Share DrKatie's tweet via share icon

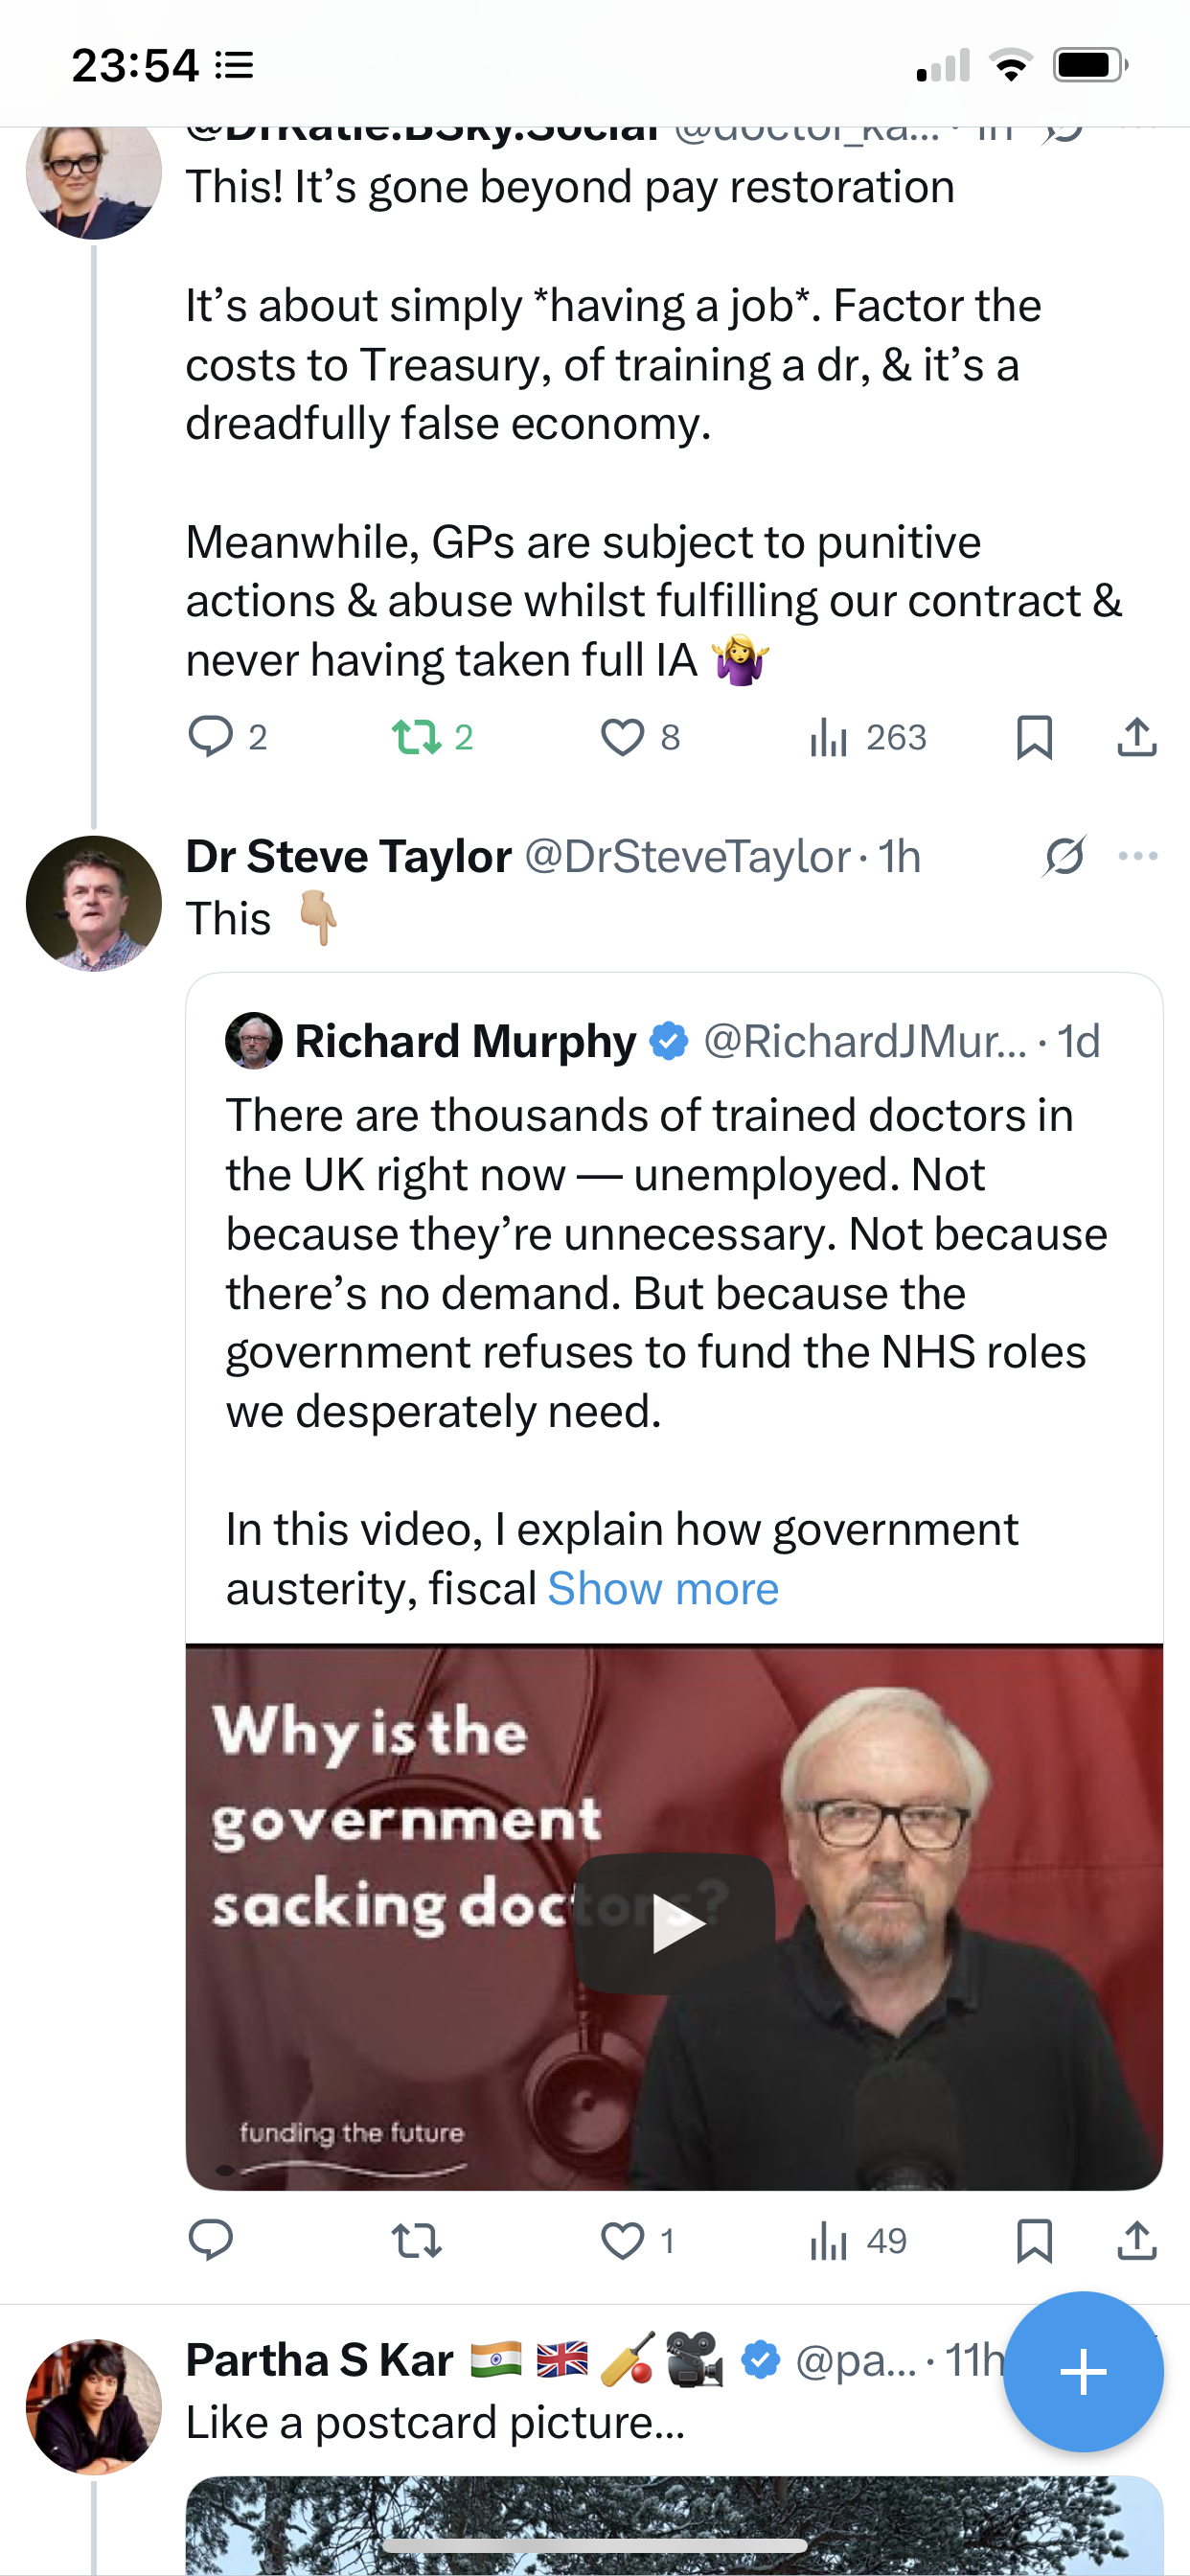pos(1137,737)
